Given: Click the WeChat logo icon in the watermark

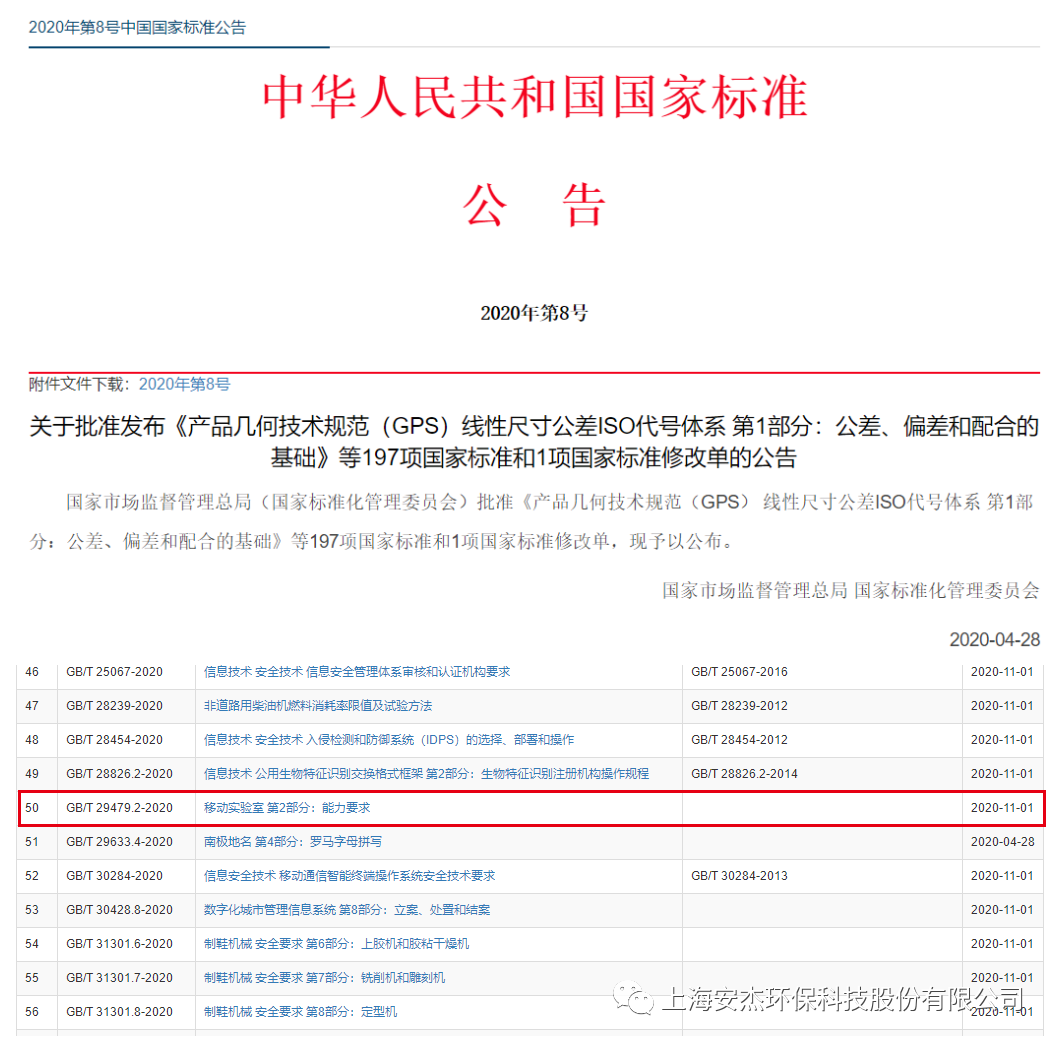Looking at the screenshot, I should coord(634,997).
